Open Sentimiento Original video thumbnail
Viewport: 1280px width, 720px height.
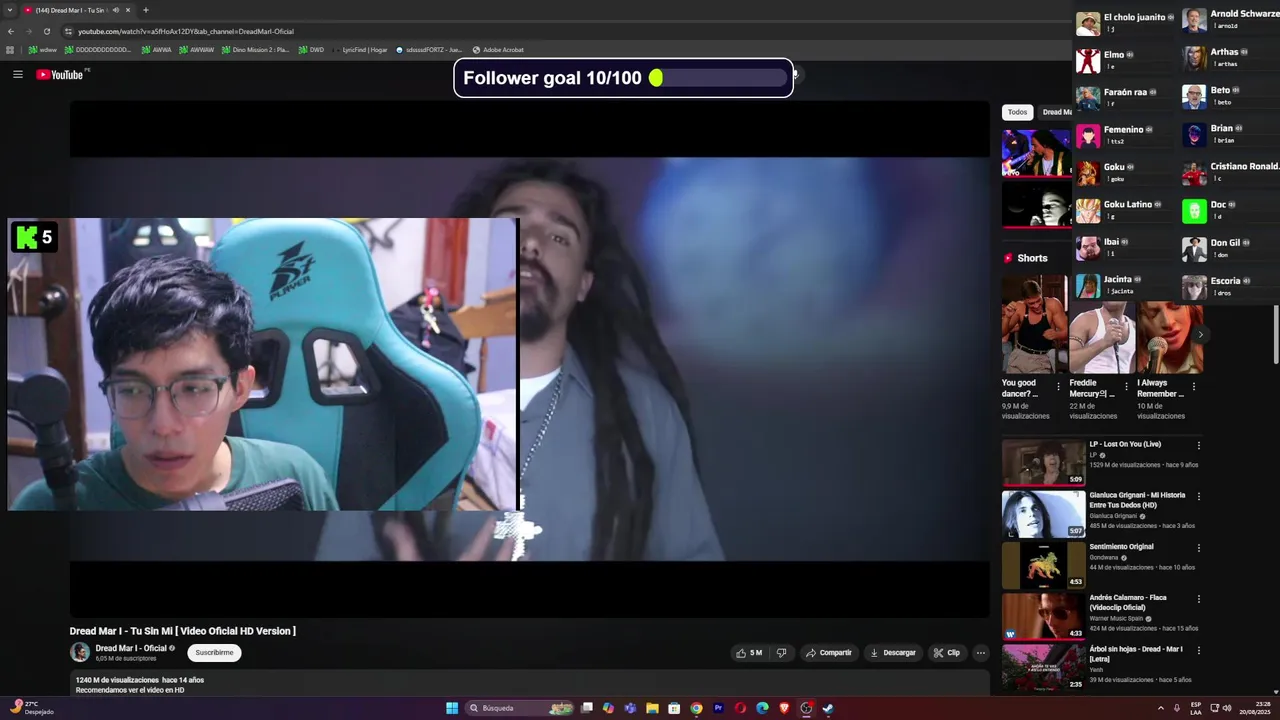[x=1043, y=565]
